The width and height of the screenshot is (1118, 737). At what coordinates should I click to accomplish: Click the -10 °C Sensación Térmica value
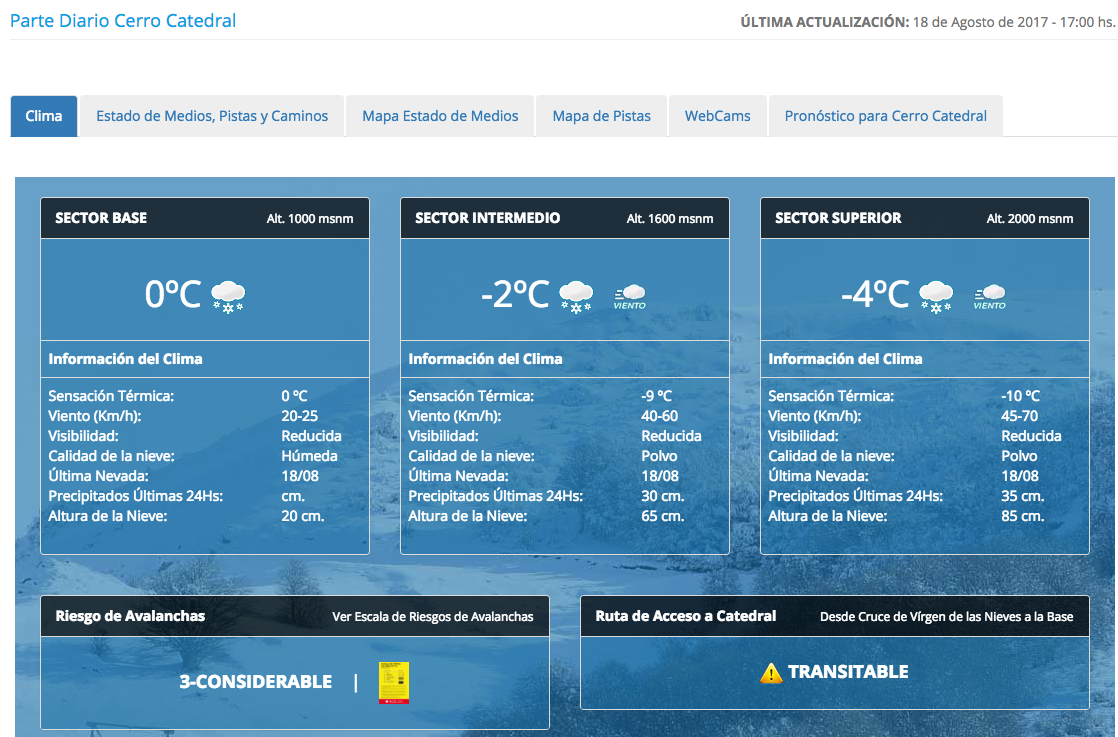tap(1020, 396)
